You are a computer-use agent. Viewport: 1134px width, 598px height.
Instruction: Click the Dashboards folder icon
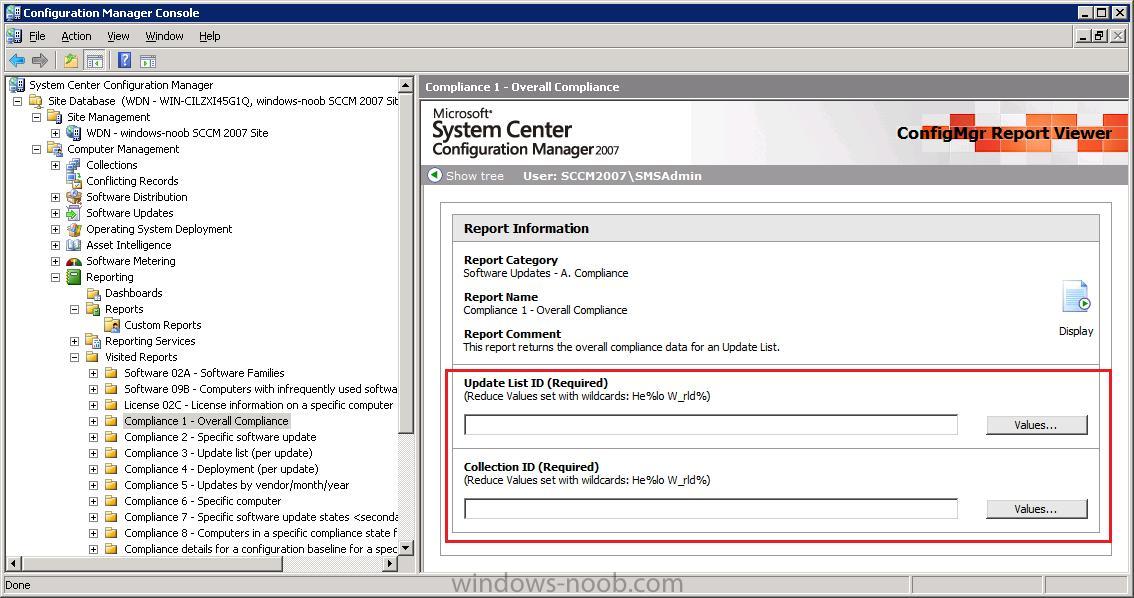point(93,293)
